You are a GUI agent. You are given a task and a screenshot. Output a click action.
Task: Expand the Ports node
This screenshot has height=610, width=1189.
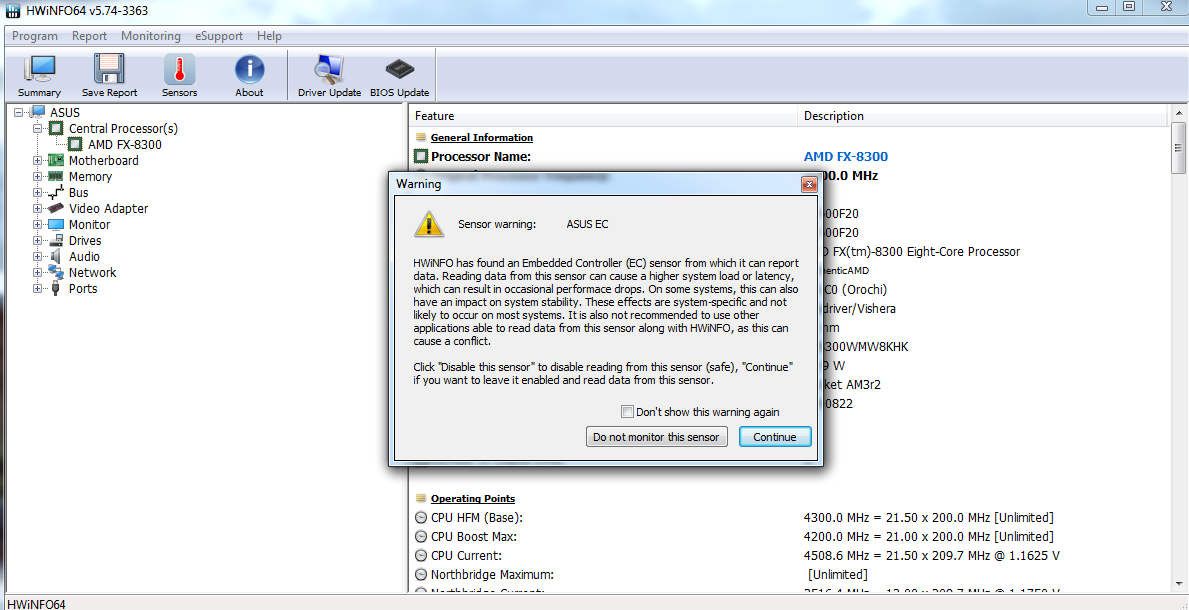coord(37,288)
